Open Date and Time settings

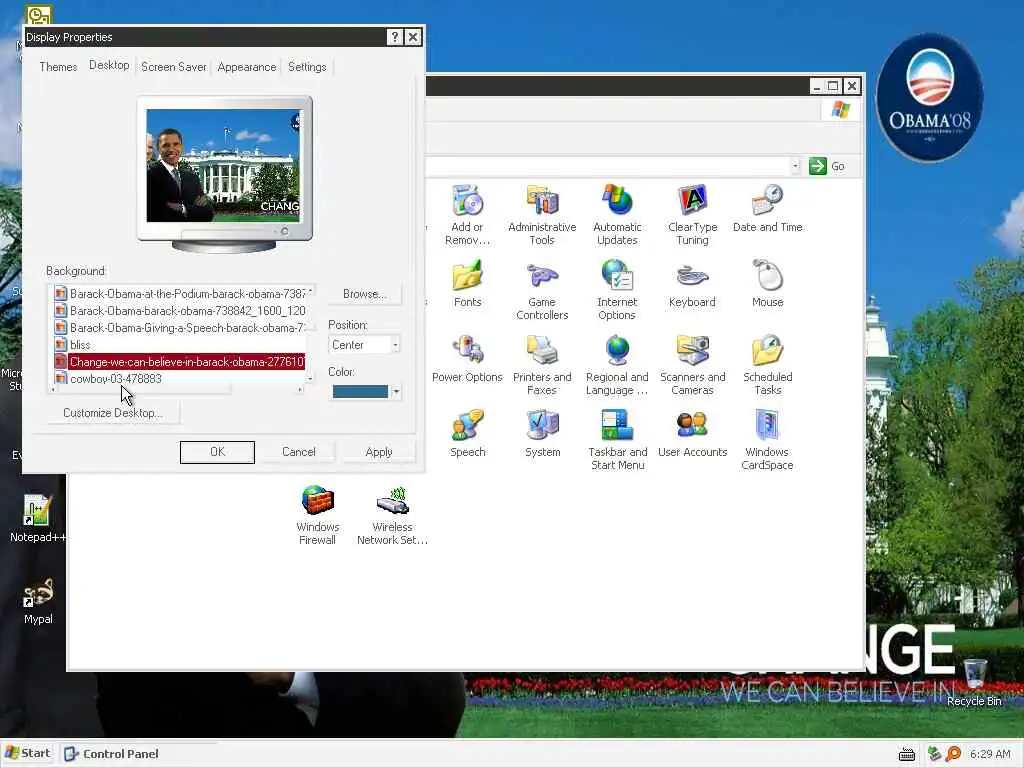point(767,209)
